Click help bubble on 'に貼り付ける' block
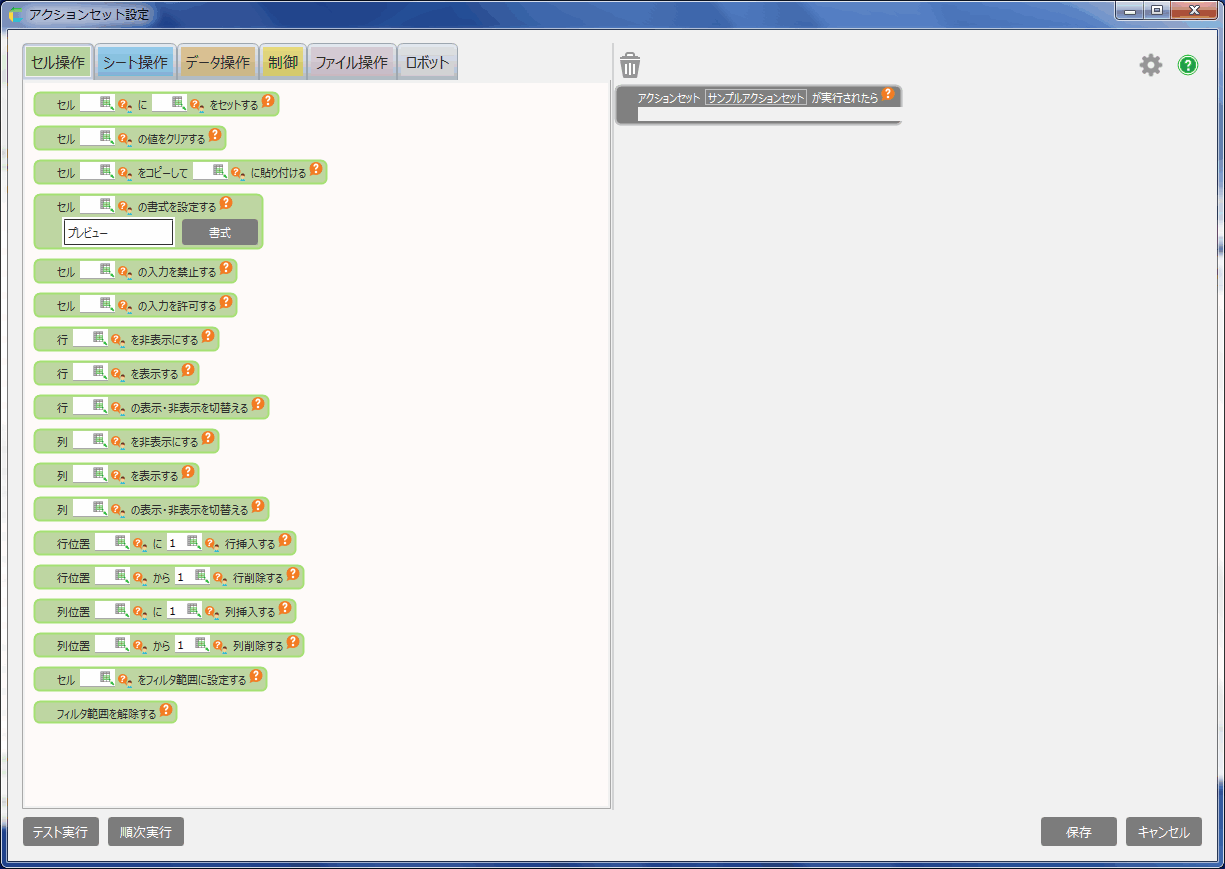Screen dimensions: 1225x869 point(316,168)
